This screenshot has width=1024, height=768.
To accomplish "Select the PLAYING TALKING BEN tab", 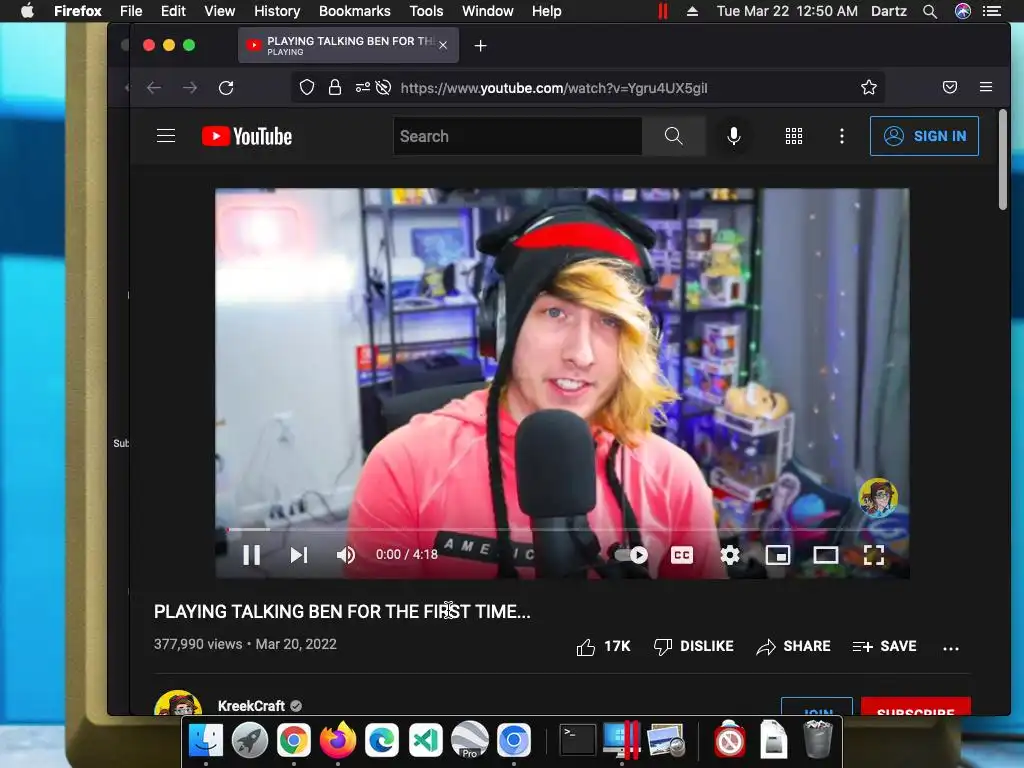I will click(x=348, y=45).
